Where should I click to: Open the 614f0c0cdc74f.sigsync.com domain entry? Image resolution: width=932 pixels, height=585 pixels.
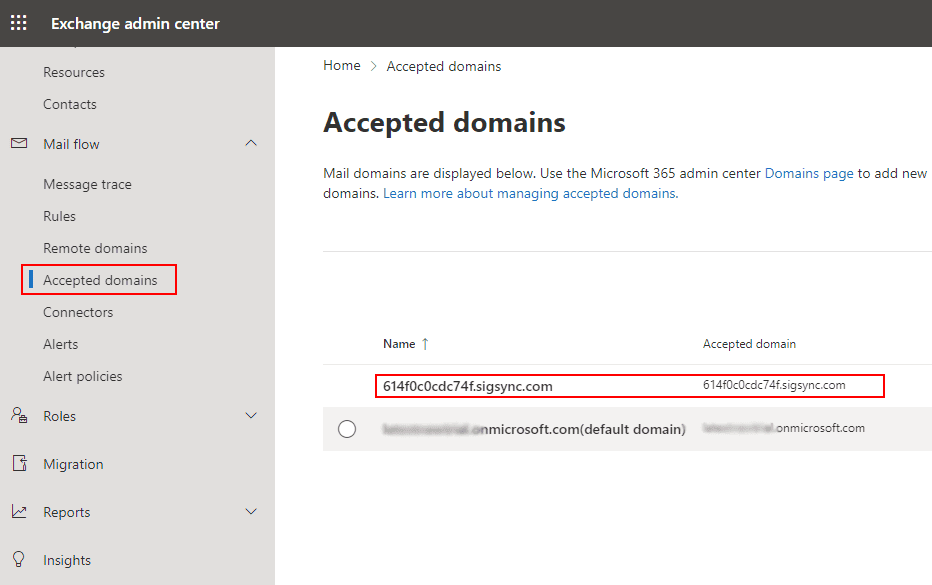tap(467, 386)
